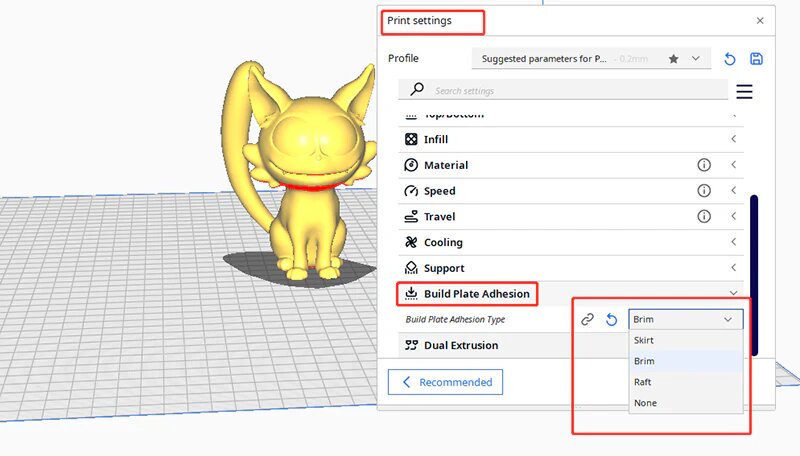Screen dimensions: 800x456
Task: Click the Infill category label
Action: tap(436, 139)
